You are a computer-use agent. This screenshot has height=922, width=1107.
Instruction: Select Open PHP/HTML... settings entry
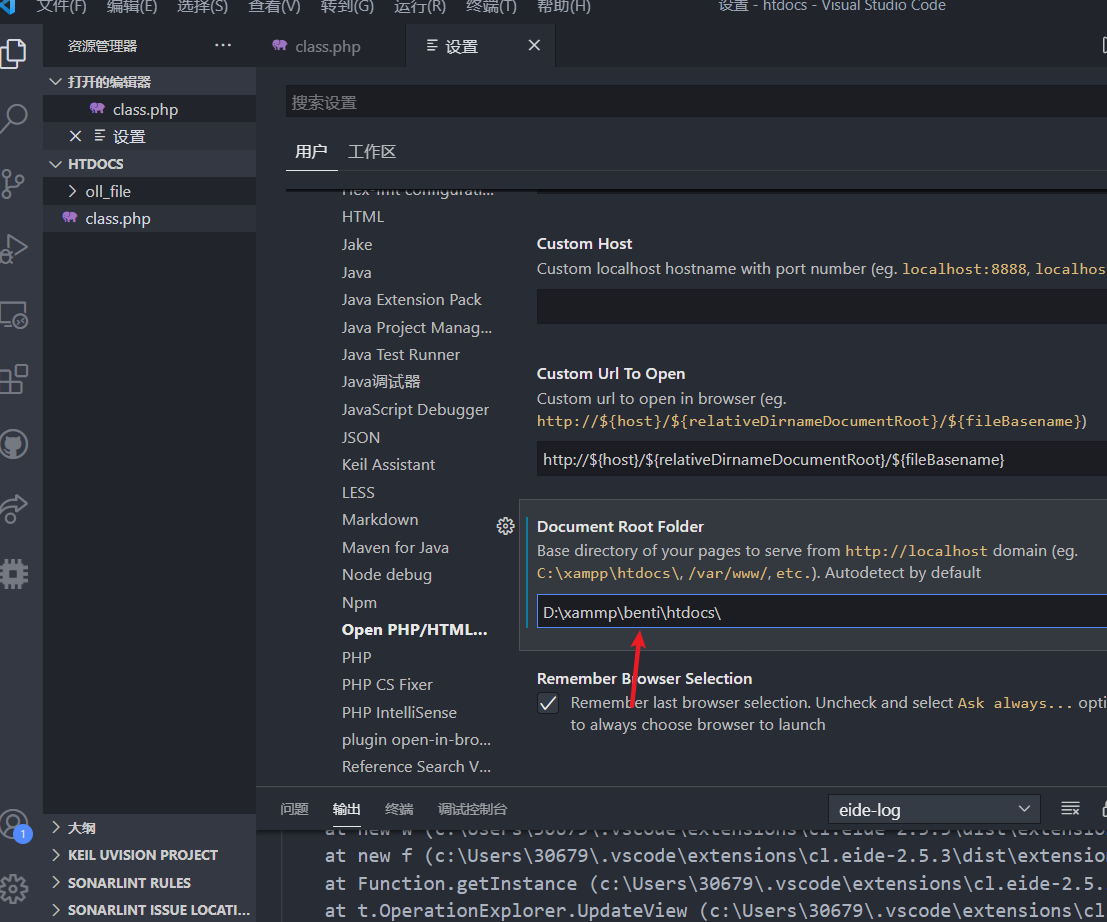414,630
